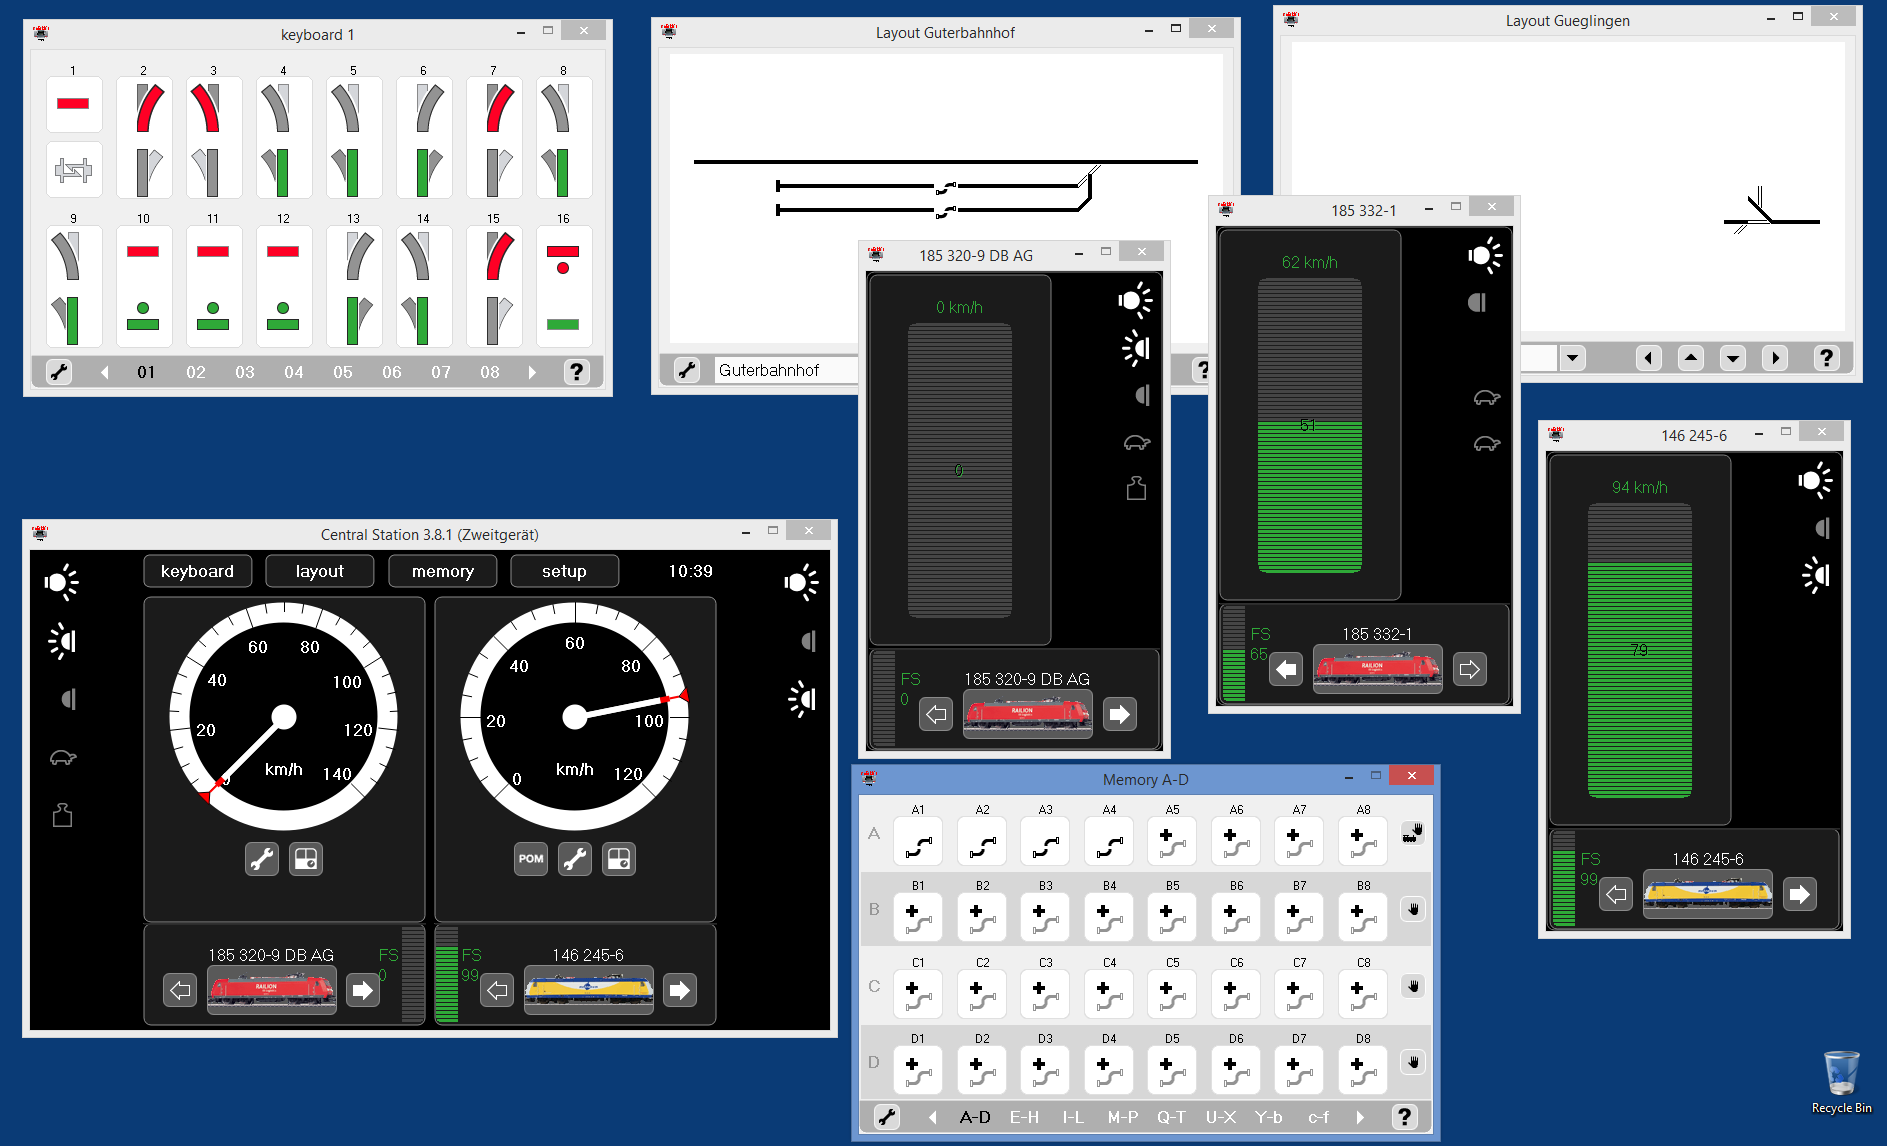Open wrench settings under left speedometer

coord(262,859)
